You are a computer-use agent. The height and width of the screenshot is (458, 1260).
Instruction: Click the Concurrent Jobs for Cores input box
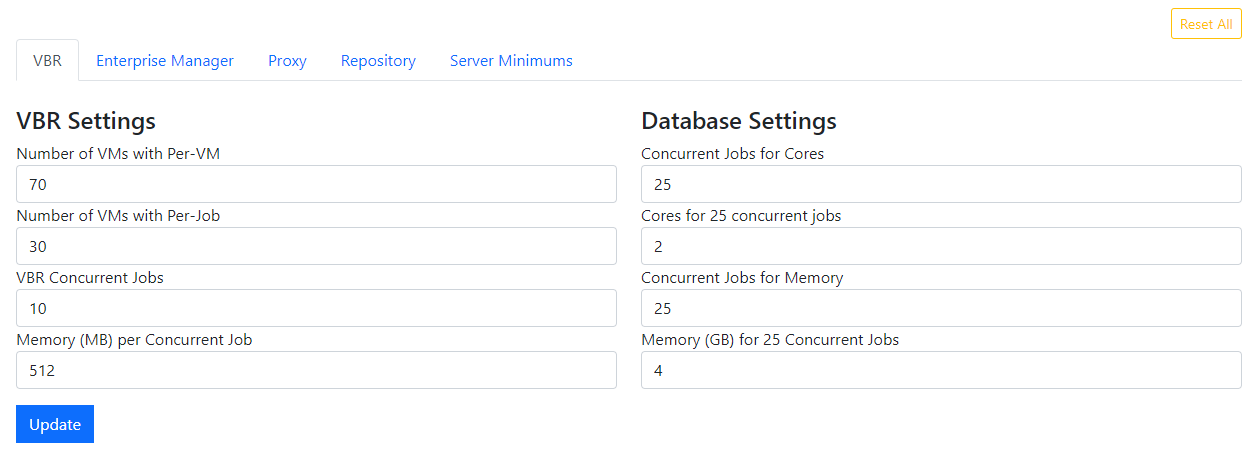point(940,184)
